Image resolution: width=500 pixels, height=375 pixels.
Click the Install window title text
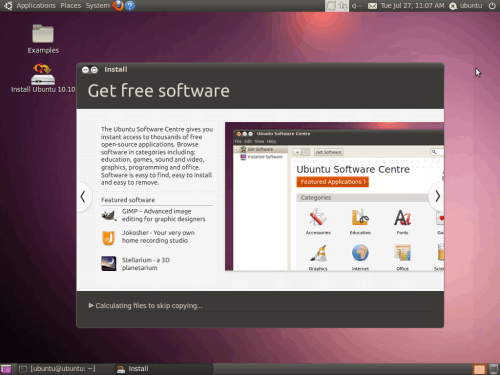click(116, 69)
